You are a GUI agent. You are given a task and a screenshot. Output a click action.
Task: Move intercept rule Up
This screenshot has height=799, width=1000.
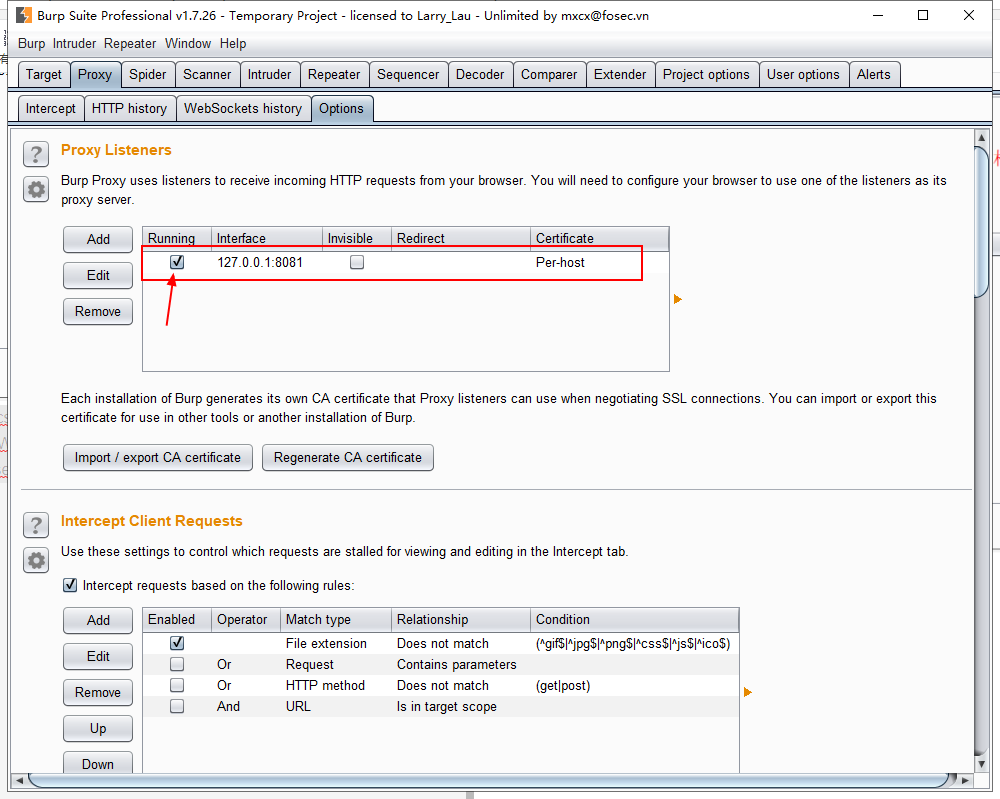coord(98,728)
